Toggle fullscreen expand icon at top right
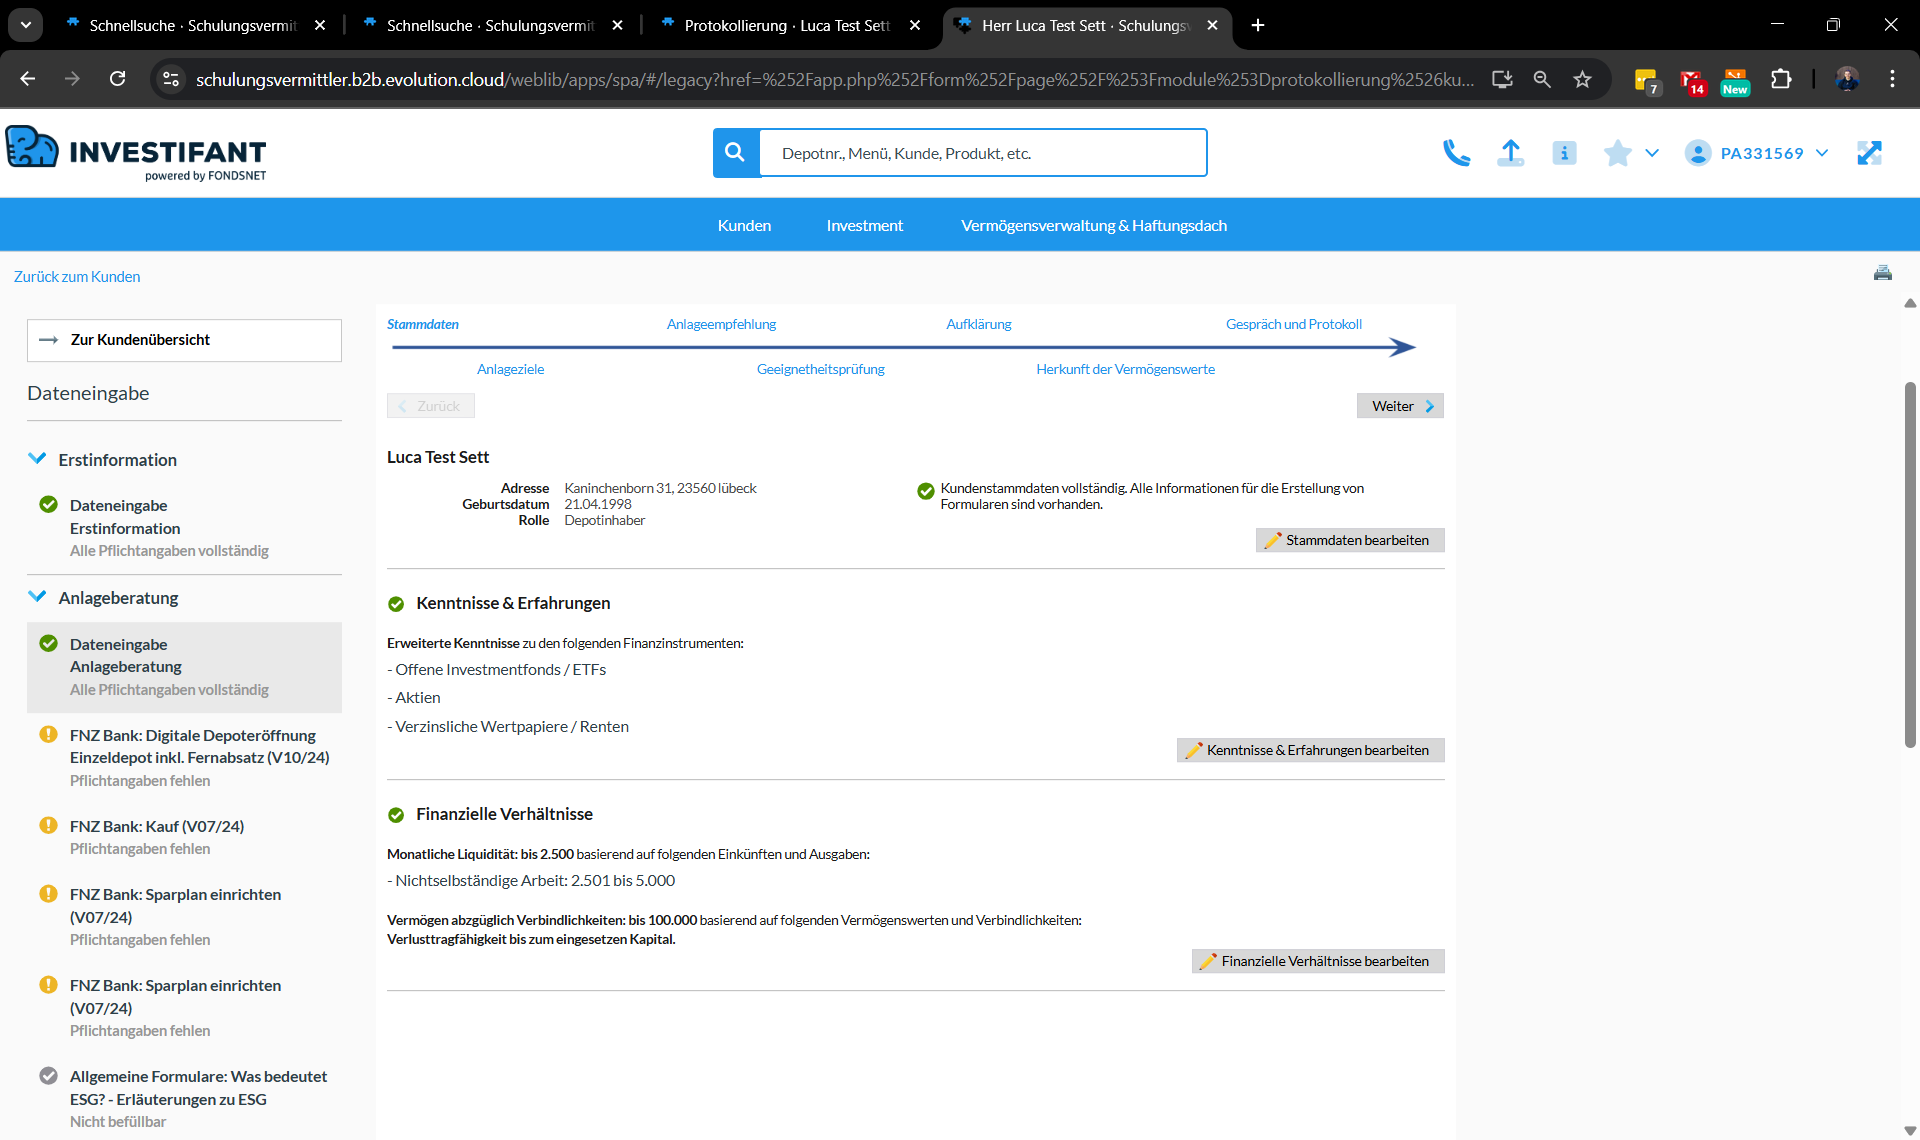Image resolution: width=1920 pixels, height=1140 pixels. coord(1868,153)
